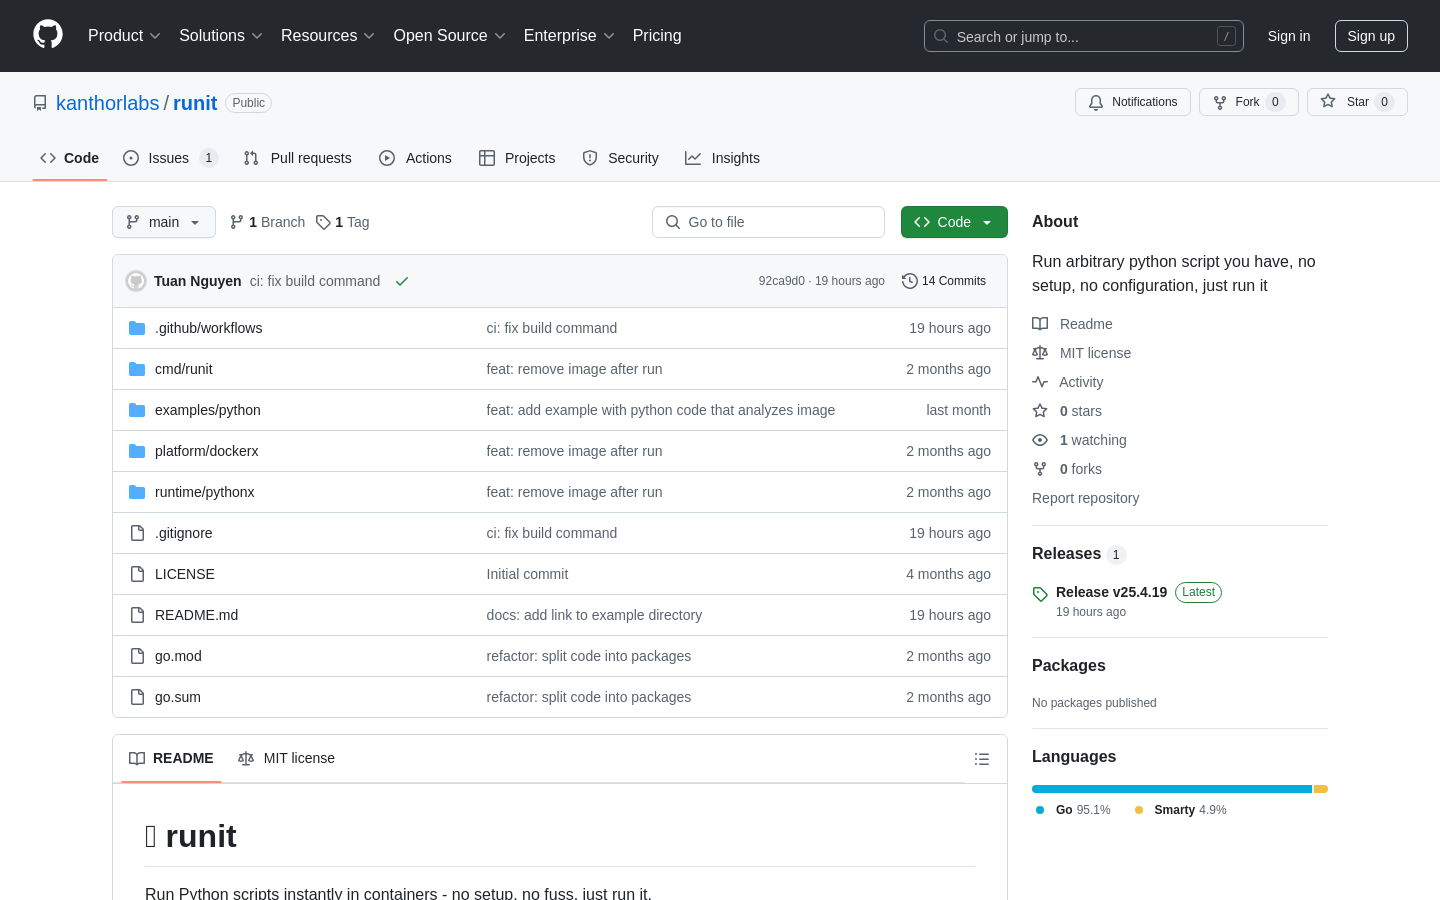This screenshot has height=900, width=1440.
Task: Switch to the Issues tab
Action: click(170, 158)
